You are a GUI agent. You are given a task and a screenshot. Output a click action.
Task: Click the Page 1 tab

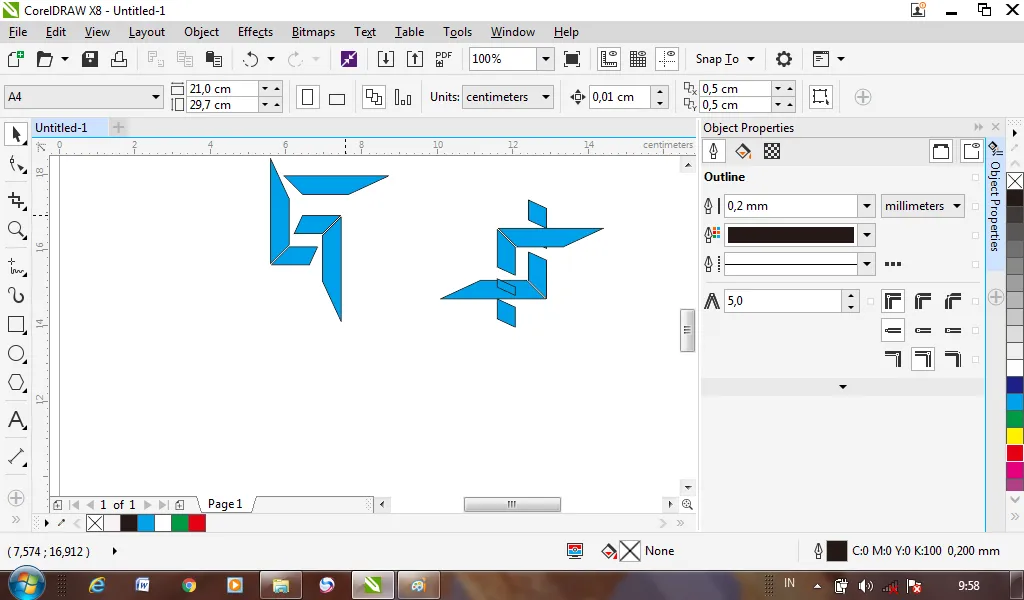click(x=225, y=504)
